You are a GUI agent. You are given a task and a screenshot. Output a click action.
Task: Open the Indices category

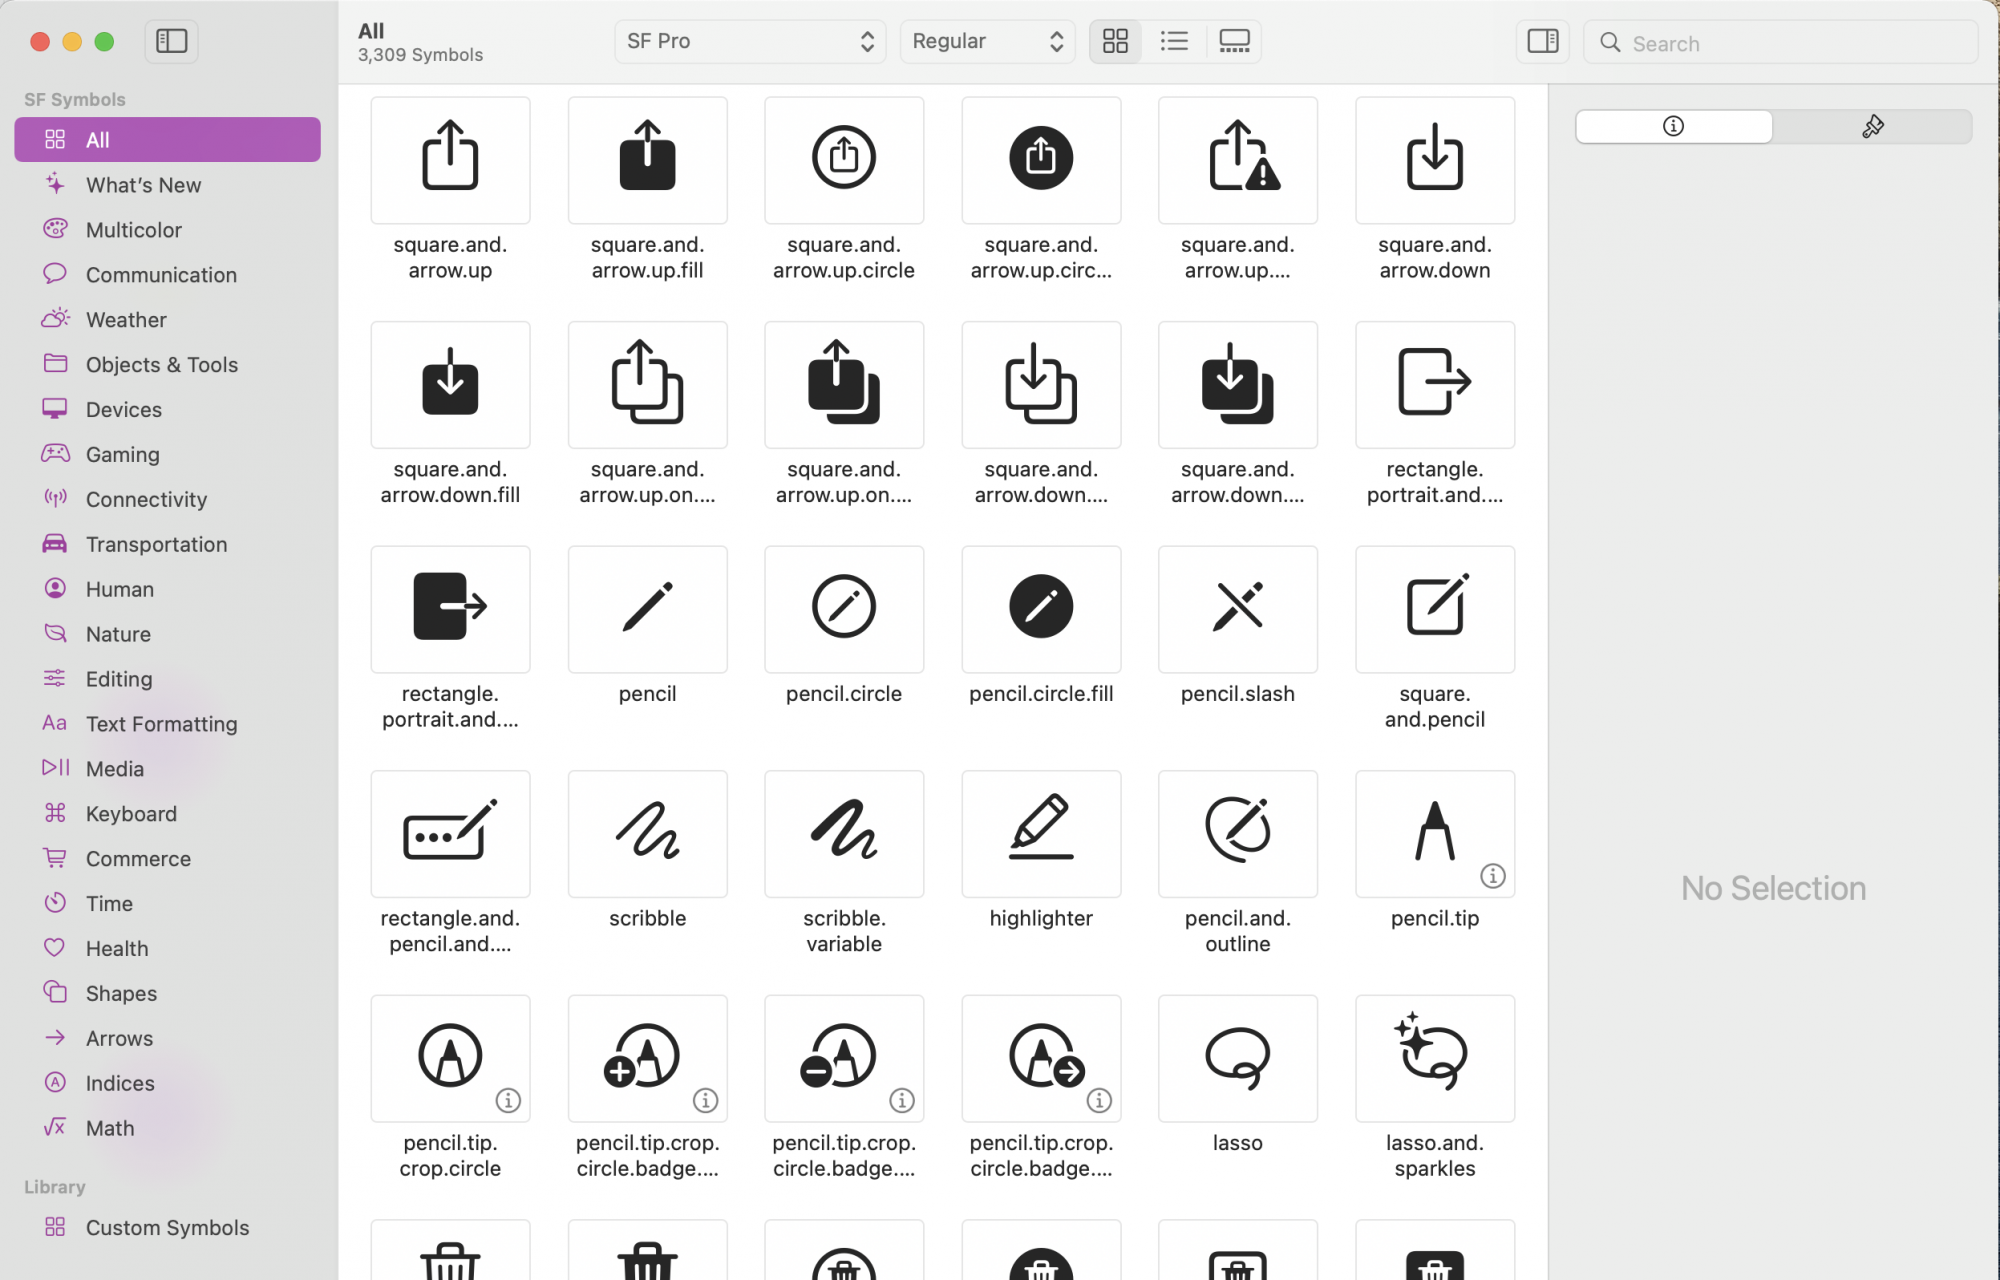coord(167,1083)
